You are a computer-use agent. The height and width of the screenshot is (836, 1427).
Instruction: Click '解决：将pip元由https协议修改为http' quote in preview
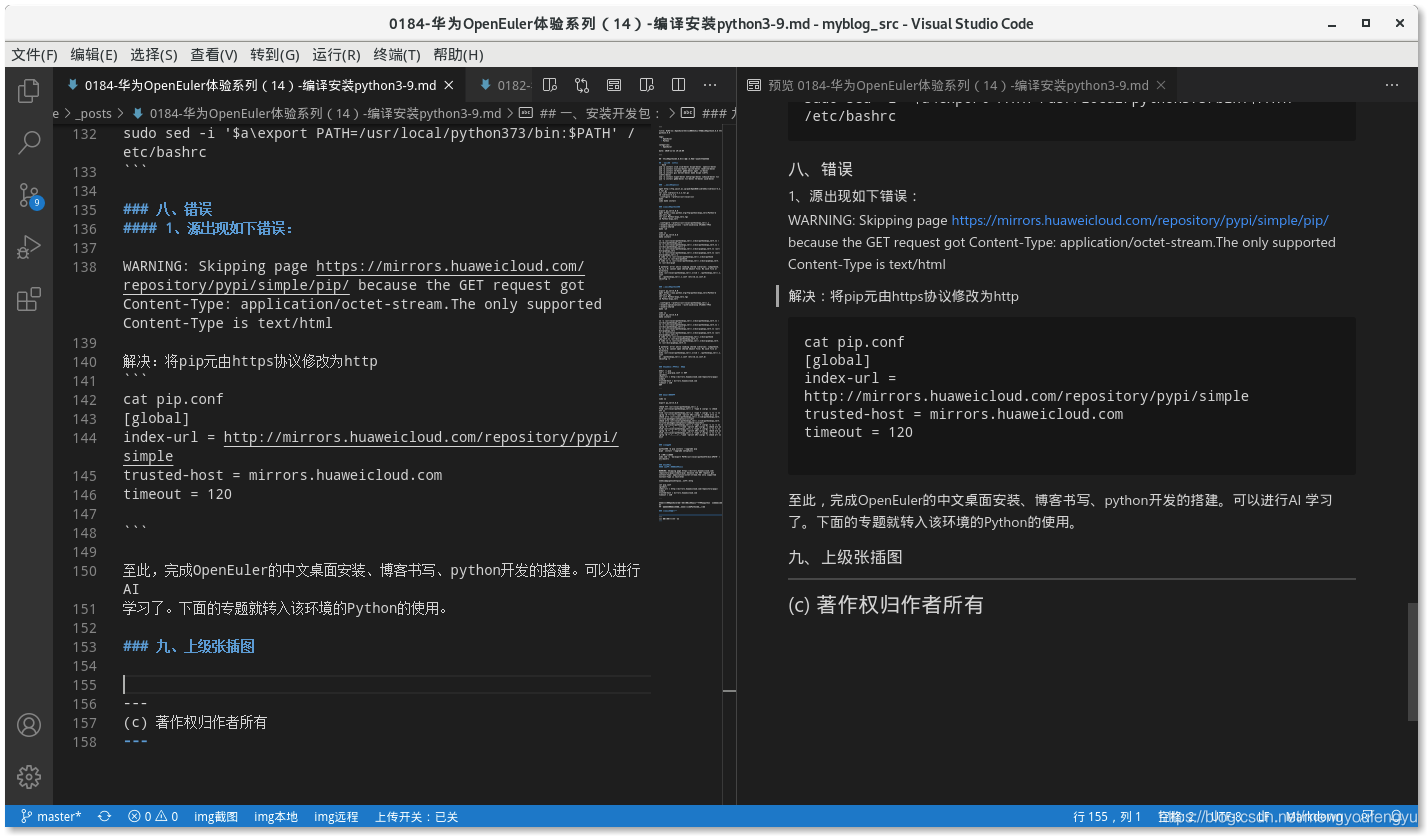point(904,296)
